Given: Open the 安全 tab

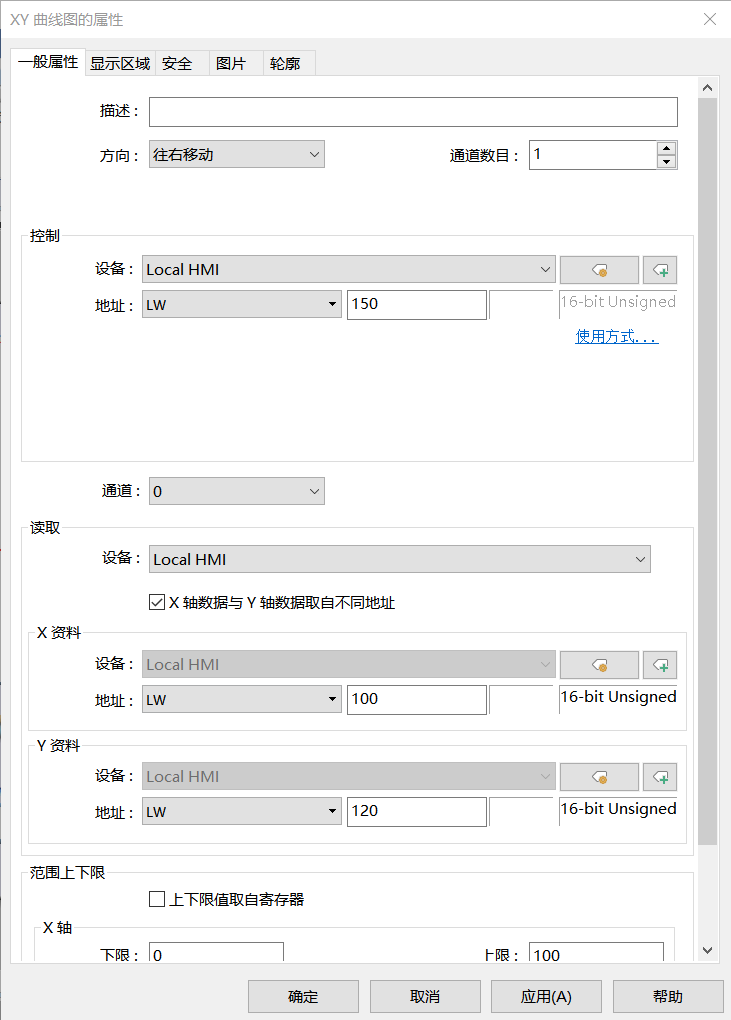Looking at the screenshot, I should click(x=177, y=63).
